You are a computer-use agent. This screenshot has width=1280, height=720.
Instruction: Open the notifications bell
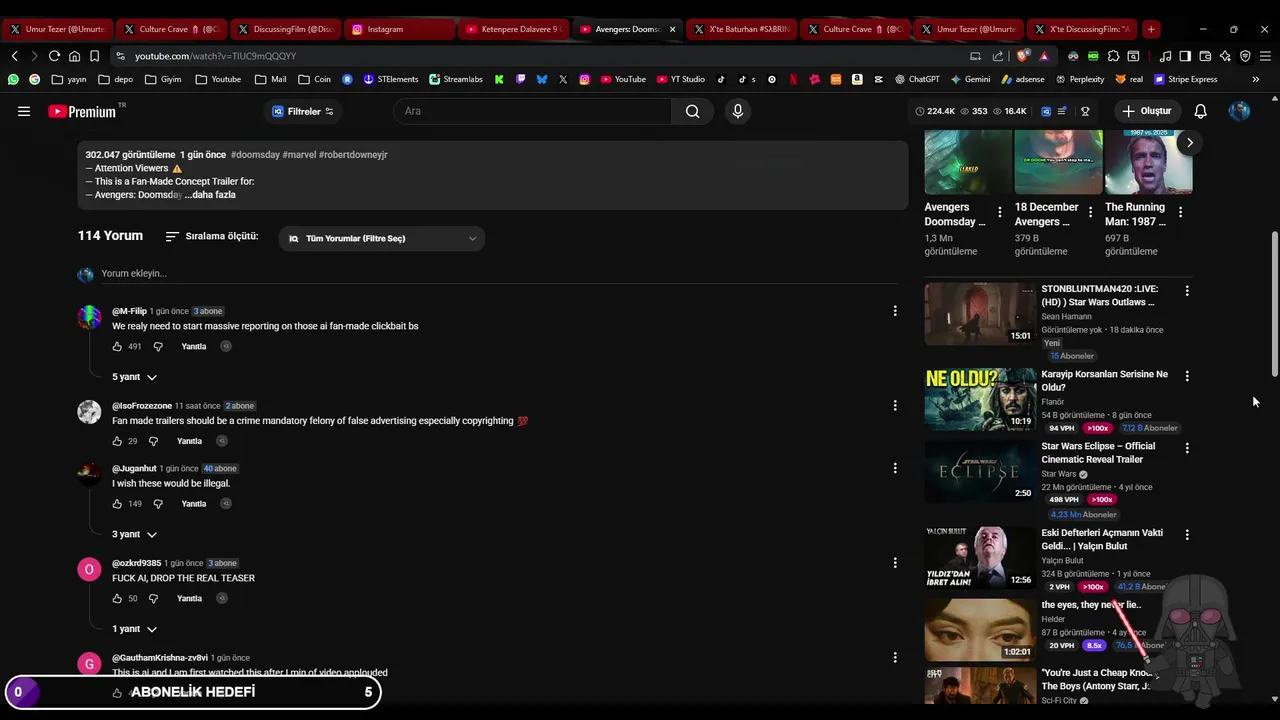click(x=1200, y=111)
